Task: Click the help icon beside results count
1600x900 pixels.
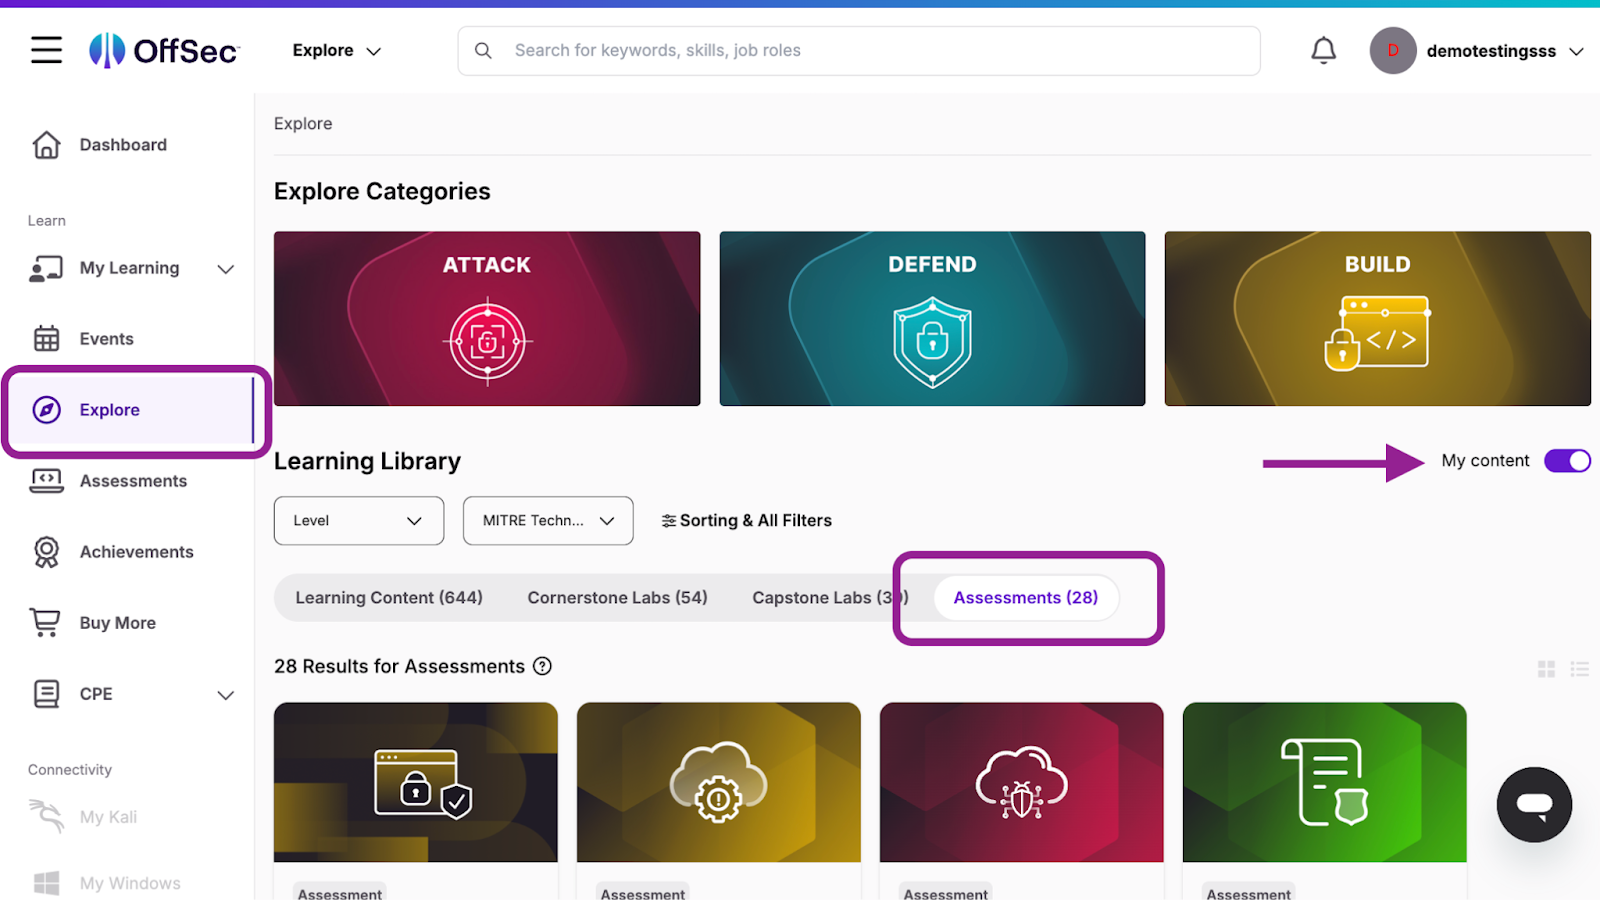Action: coord(542,666)
